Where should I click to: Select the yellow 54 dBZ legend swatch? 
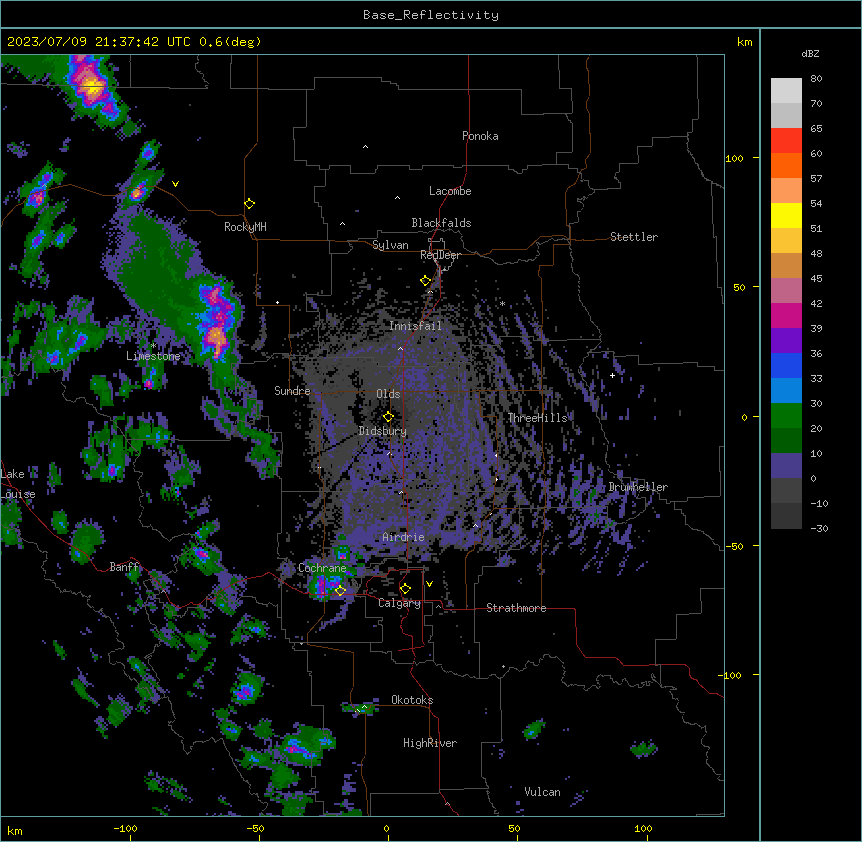[x=786, y=215]
